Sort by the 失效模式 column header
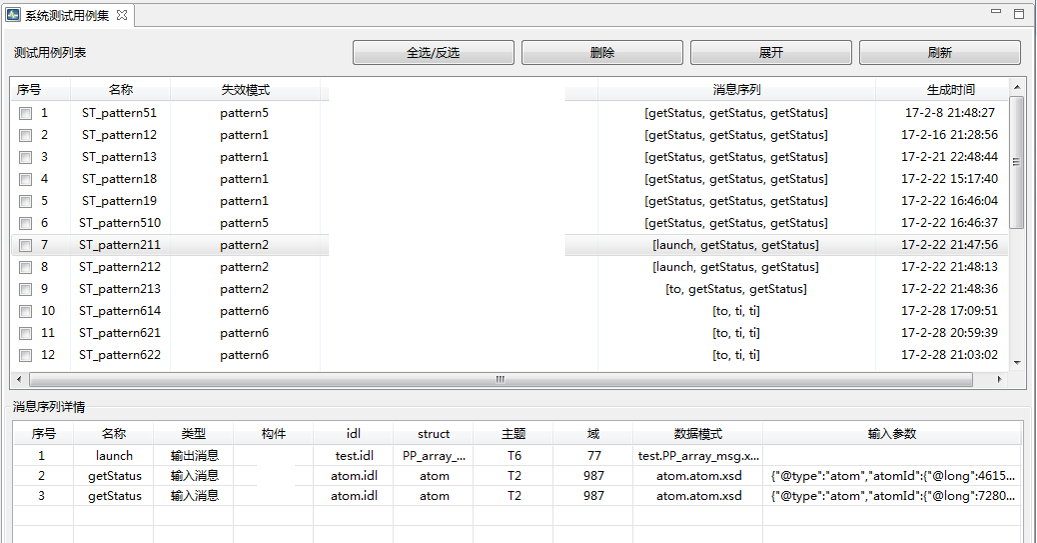This screenshot has width=1037, height=543. [245, 90]
